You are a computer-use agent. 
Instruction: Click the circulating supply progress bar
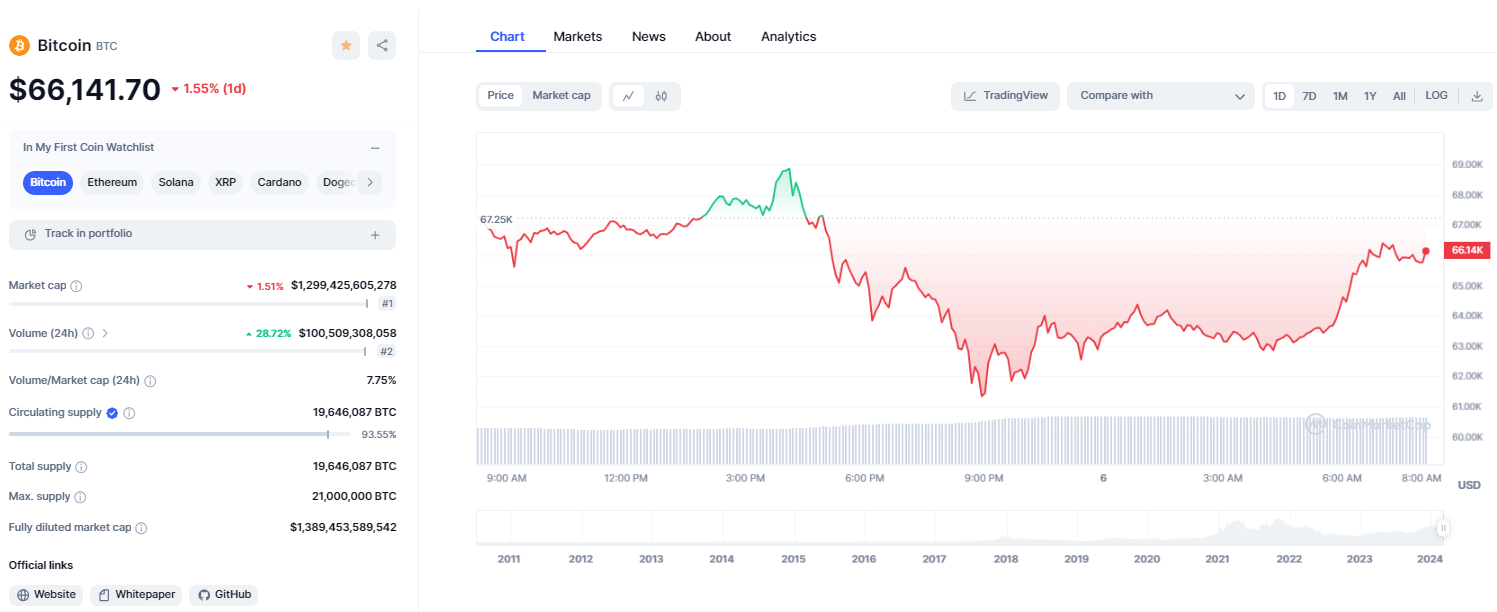click(179, 434)
